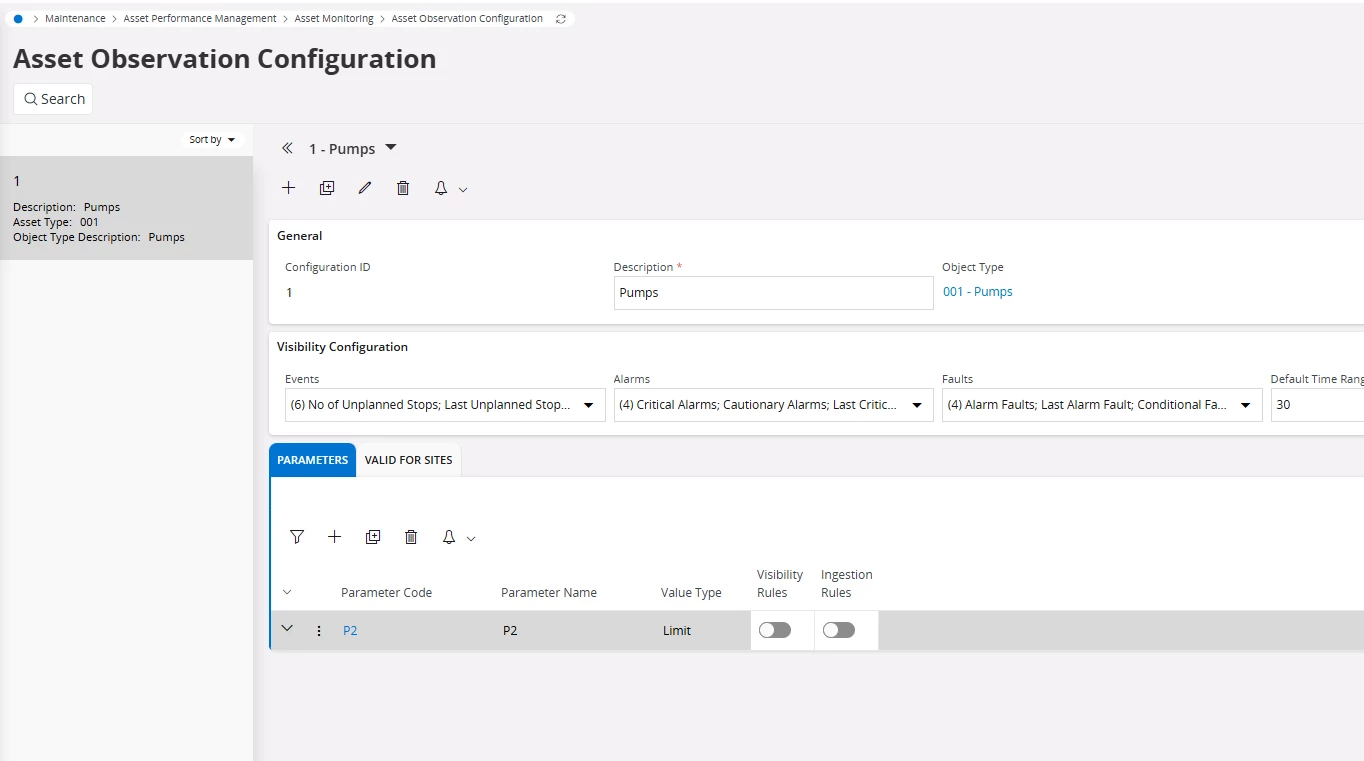The width and height of the screenshot is (1364, 761).
Task: Select the Parameters tab
Action: [x=313, y=460]
